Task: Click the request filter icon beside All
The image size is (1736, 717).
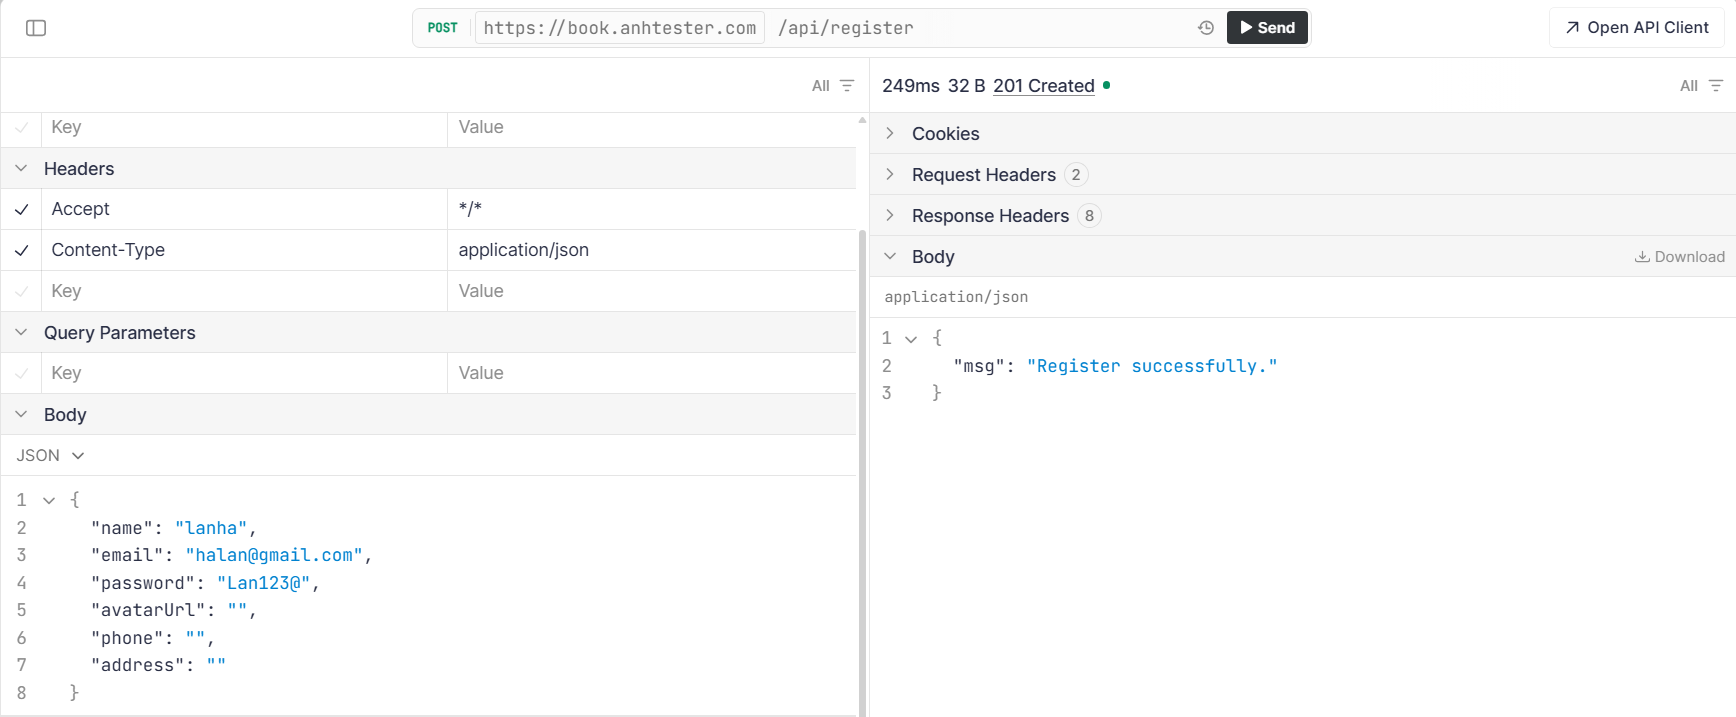Action: (x=847, y=86)
